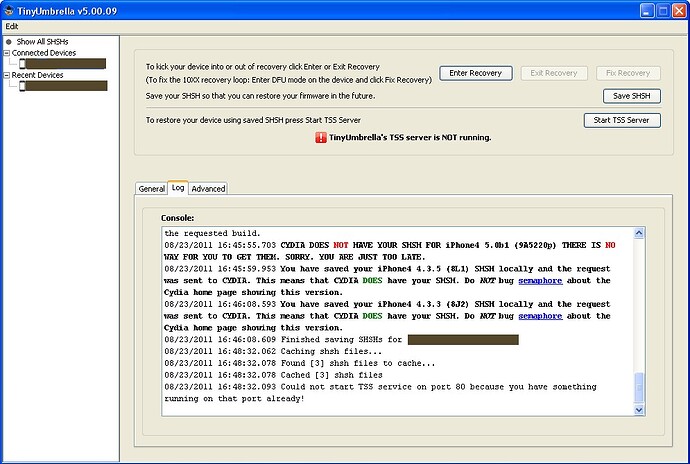Open the Advanced tab

(208, 188)
